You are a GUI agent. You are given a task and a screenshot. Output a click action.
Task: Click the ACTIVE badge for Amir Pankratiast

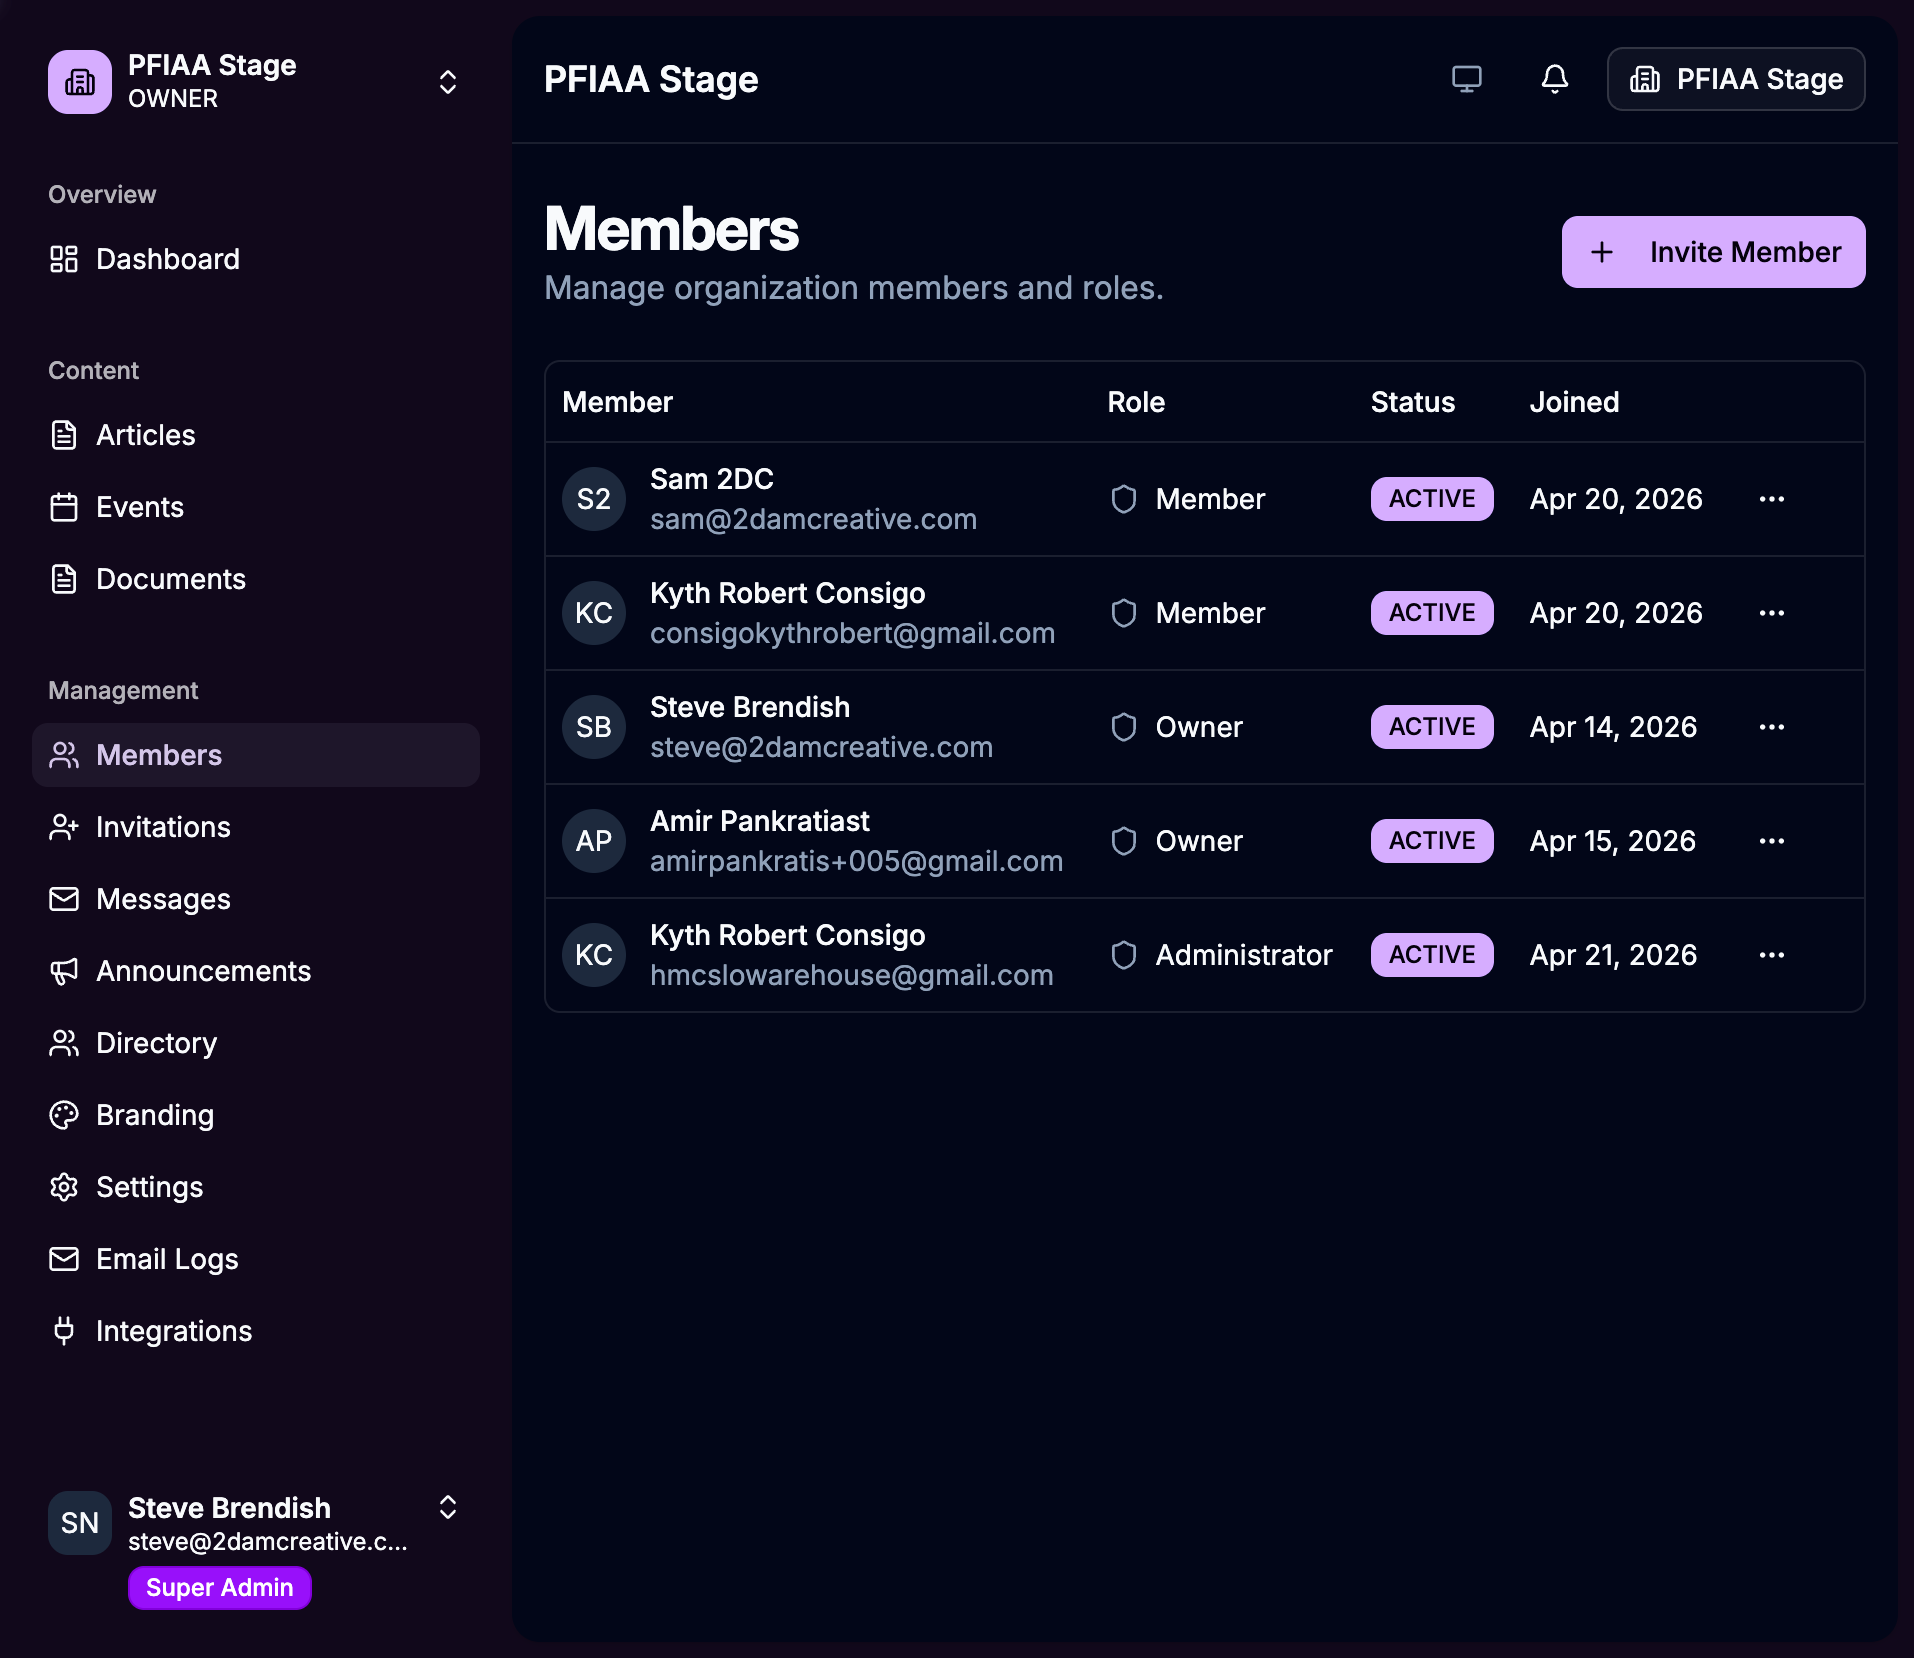[x=1432, y=841]
